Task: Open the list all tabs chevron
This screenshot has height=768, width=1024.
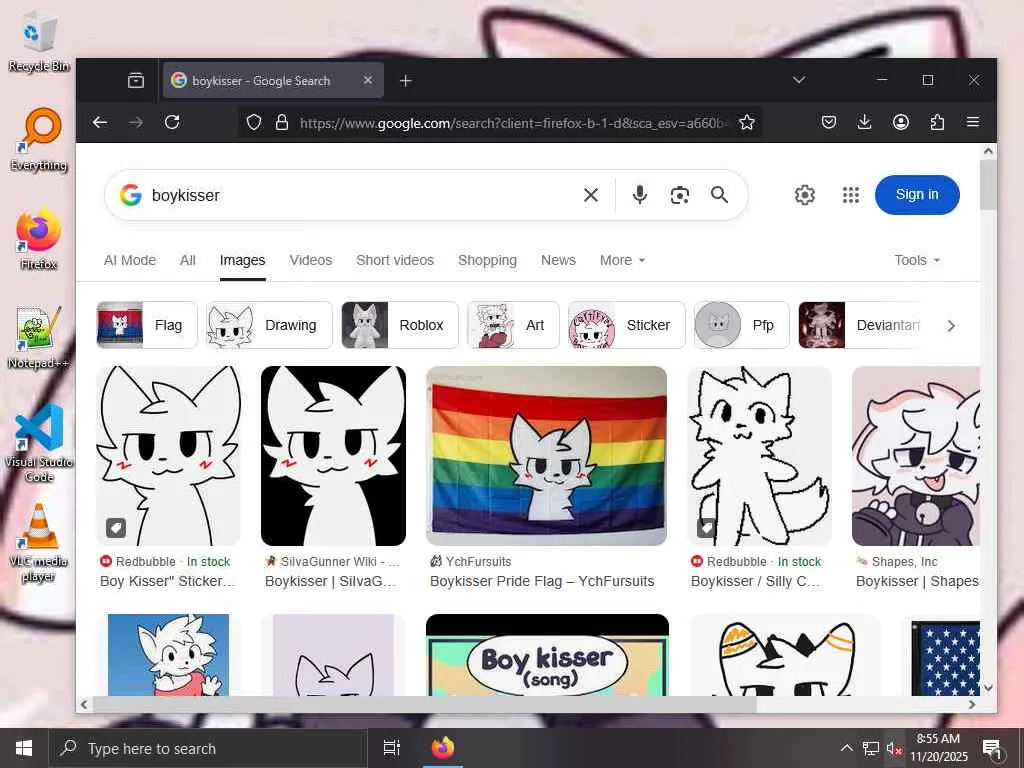Action: tap(799, 80)
